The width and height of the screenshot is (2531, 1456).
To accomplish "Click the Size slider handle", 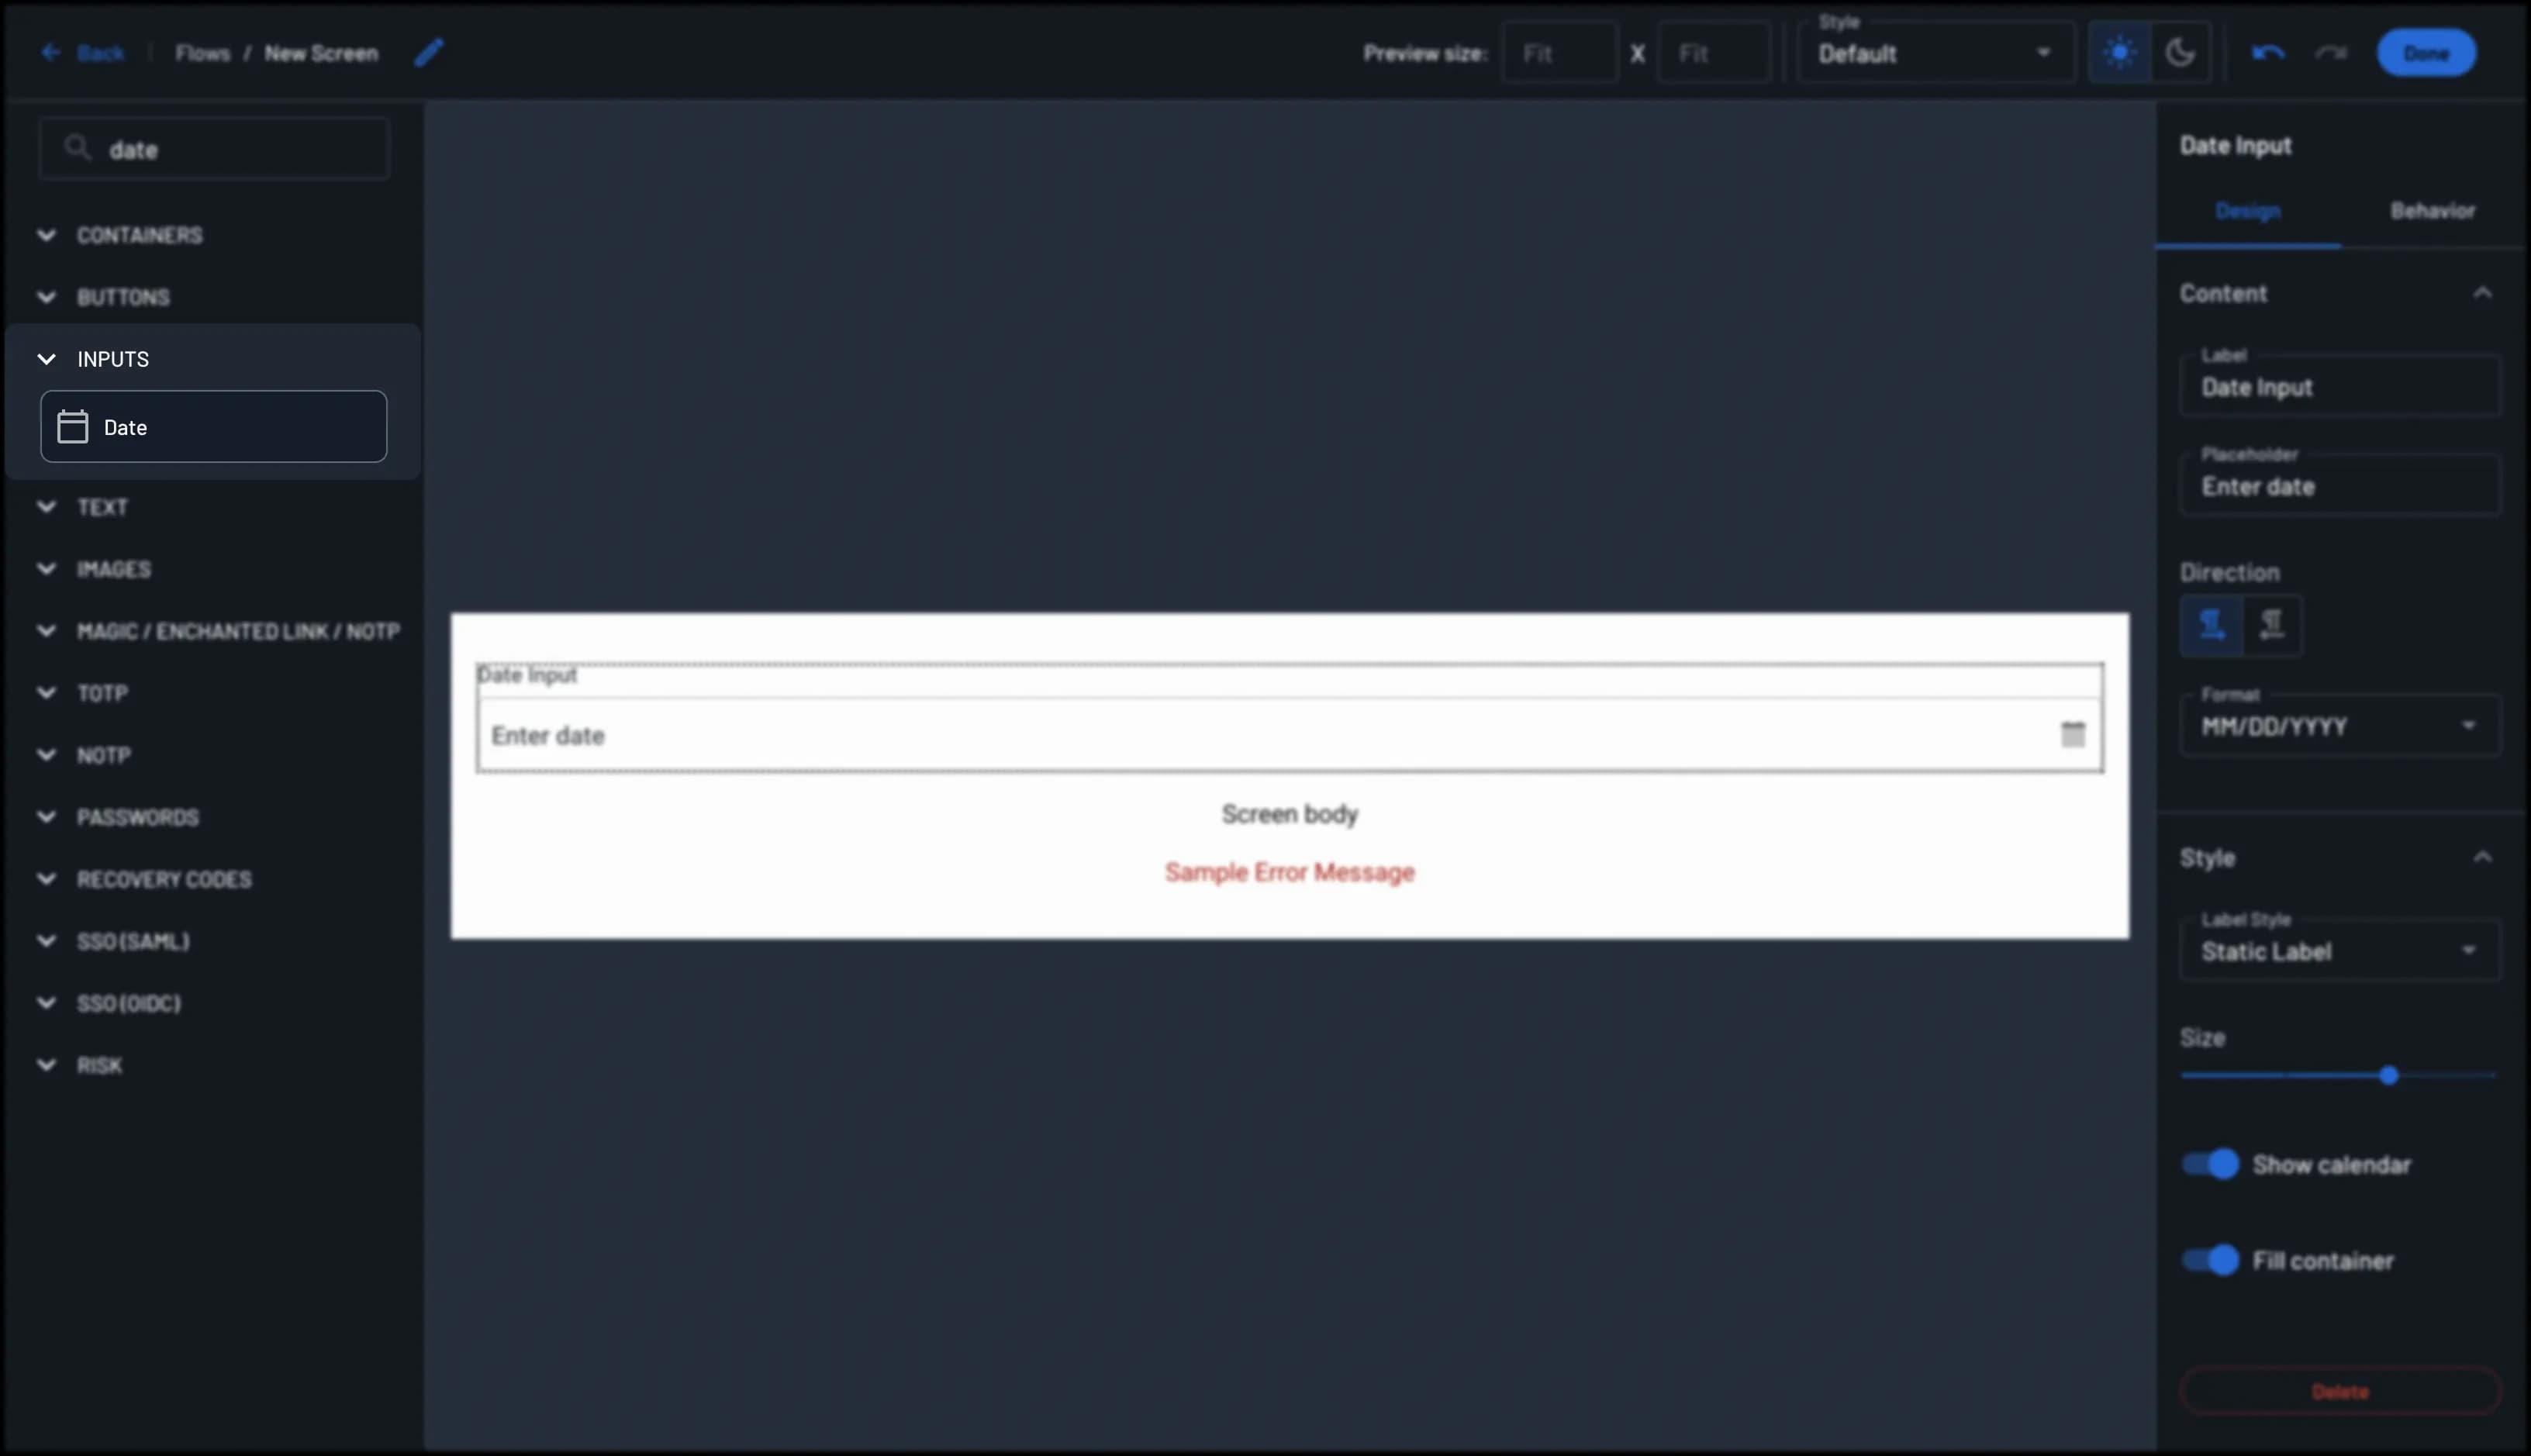I will click(x=2389, y=1076).
